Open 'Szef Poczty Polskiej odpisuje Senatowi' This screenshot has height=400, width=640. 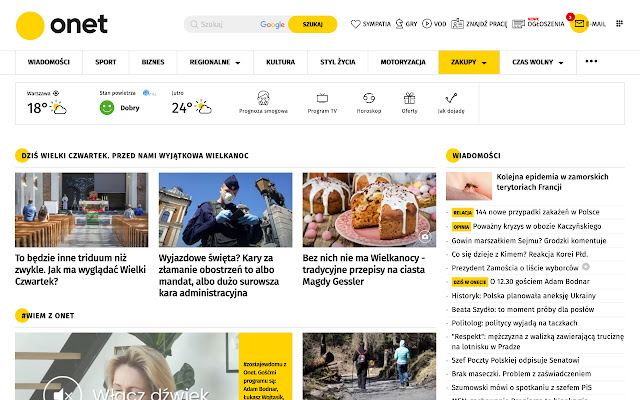515,360
